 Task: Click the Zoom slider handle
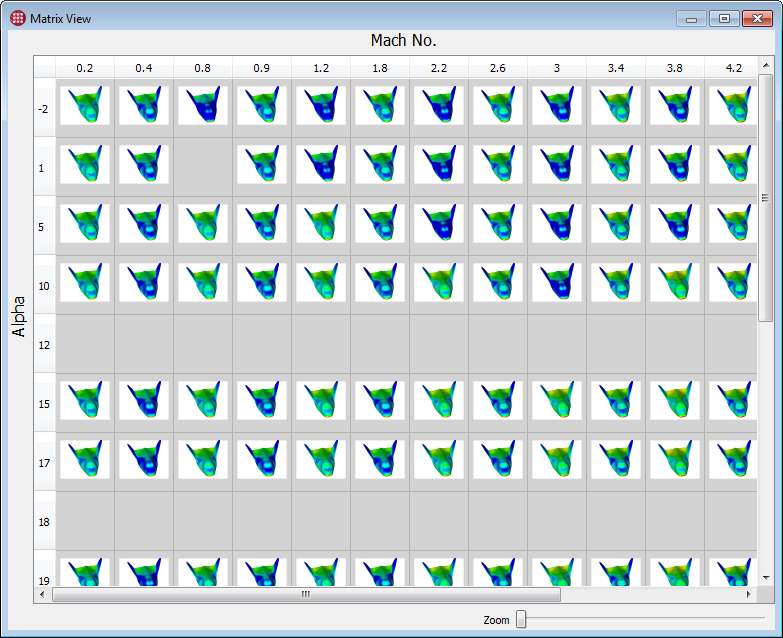tap(521, 619)
